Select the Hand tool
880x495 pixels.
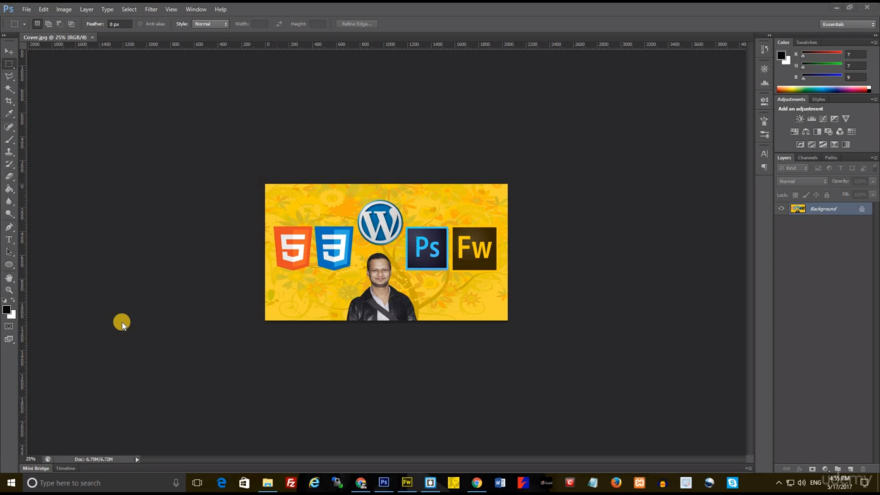(10, 278)
